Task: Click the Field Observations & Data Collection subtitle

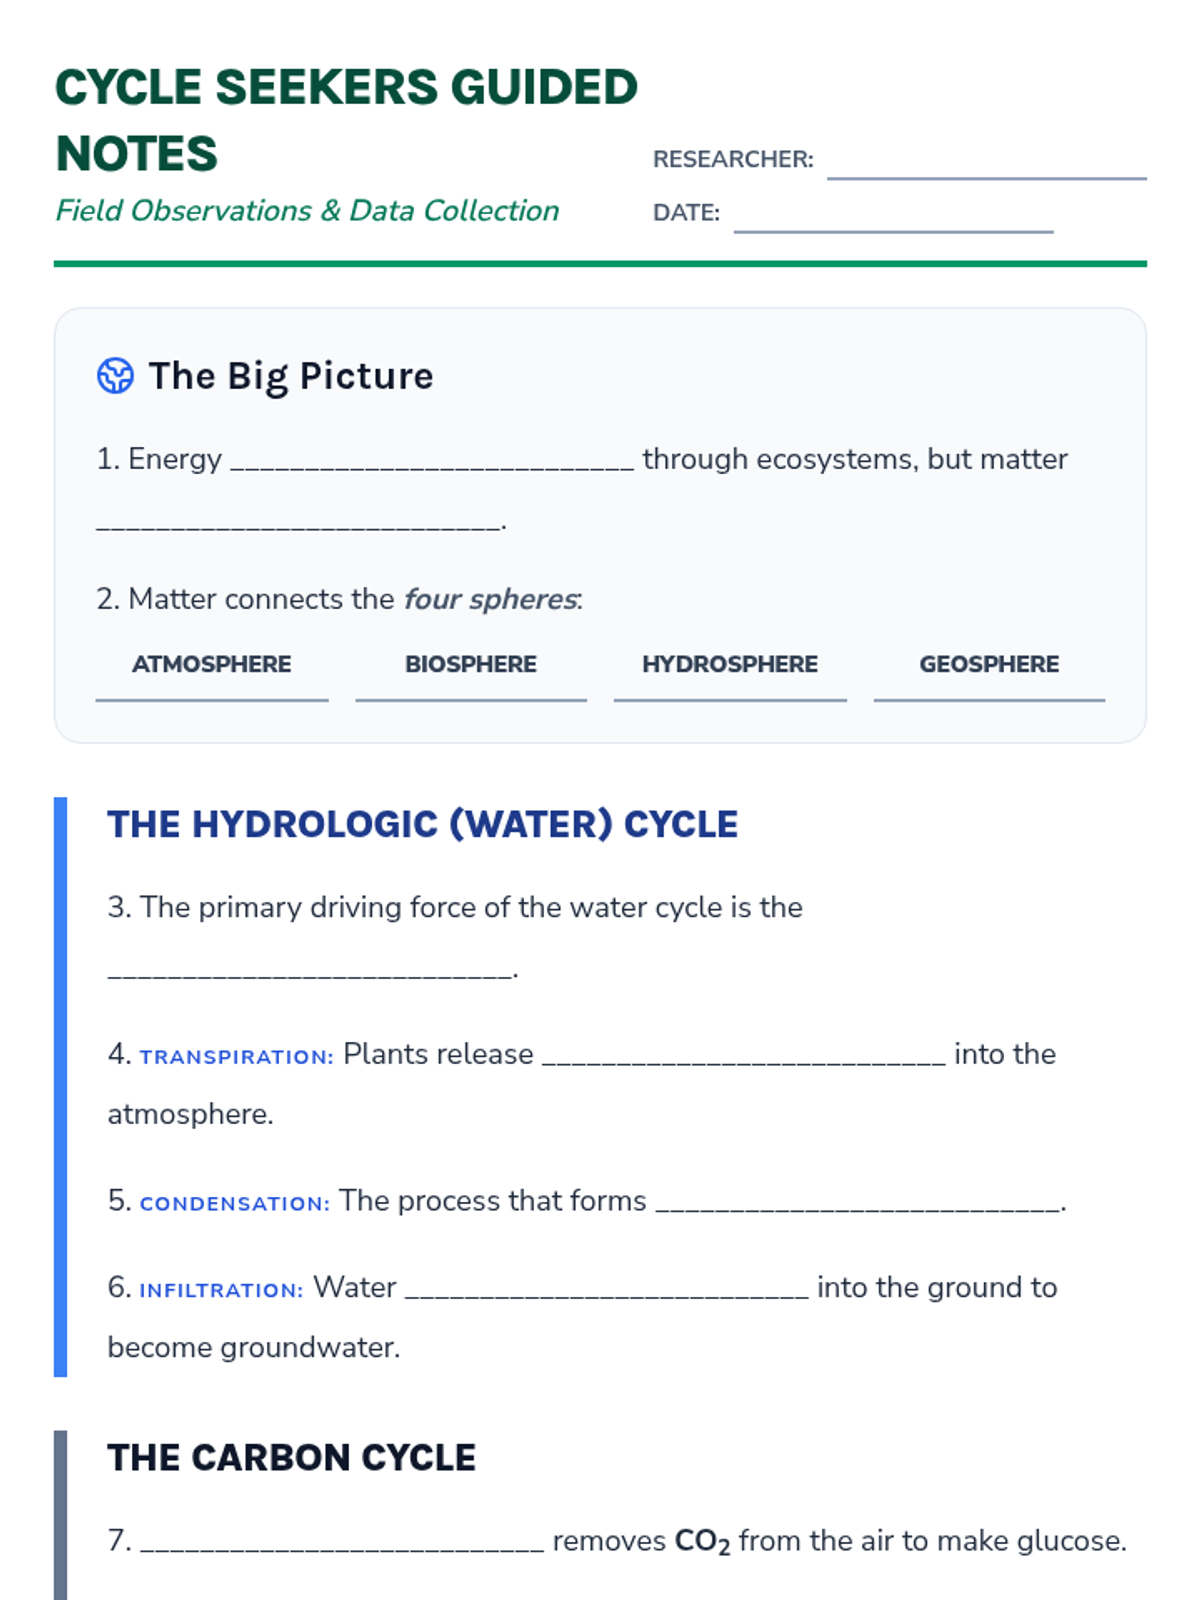Action: click(307, 211)
